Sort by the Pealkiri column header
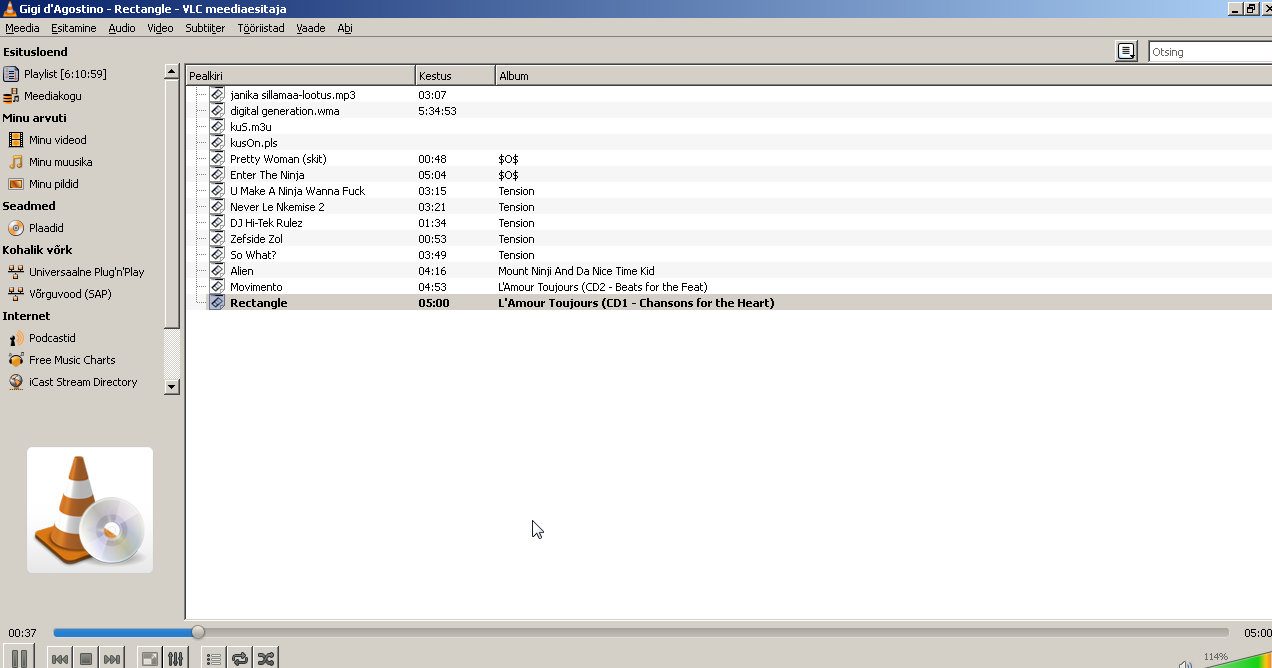1272x668 pixels. point(300,76)
